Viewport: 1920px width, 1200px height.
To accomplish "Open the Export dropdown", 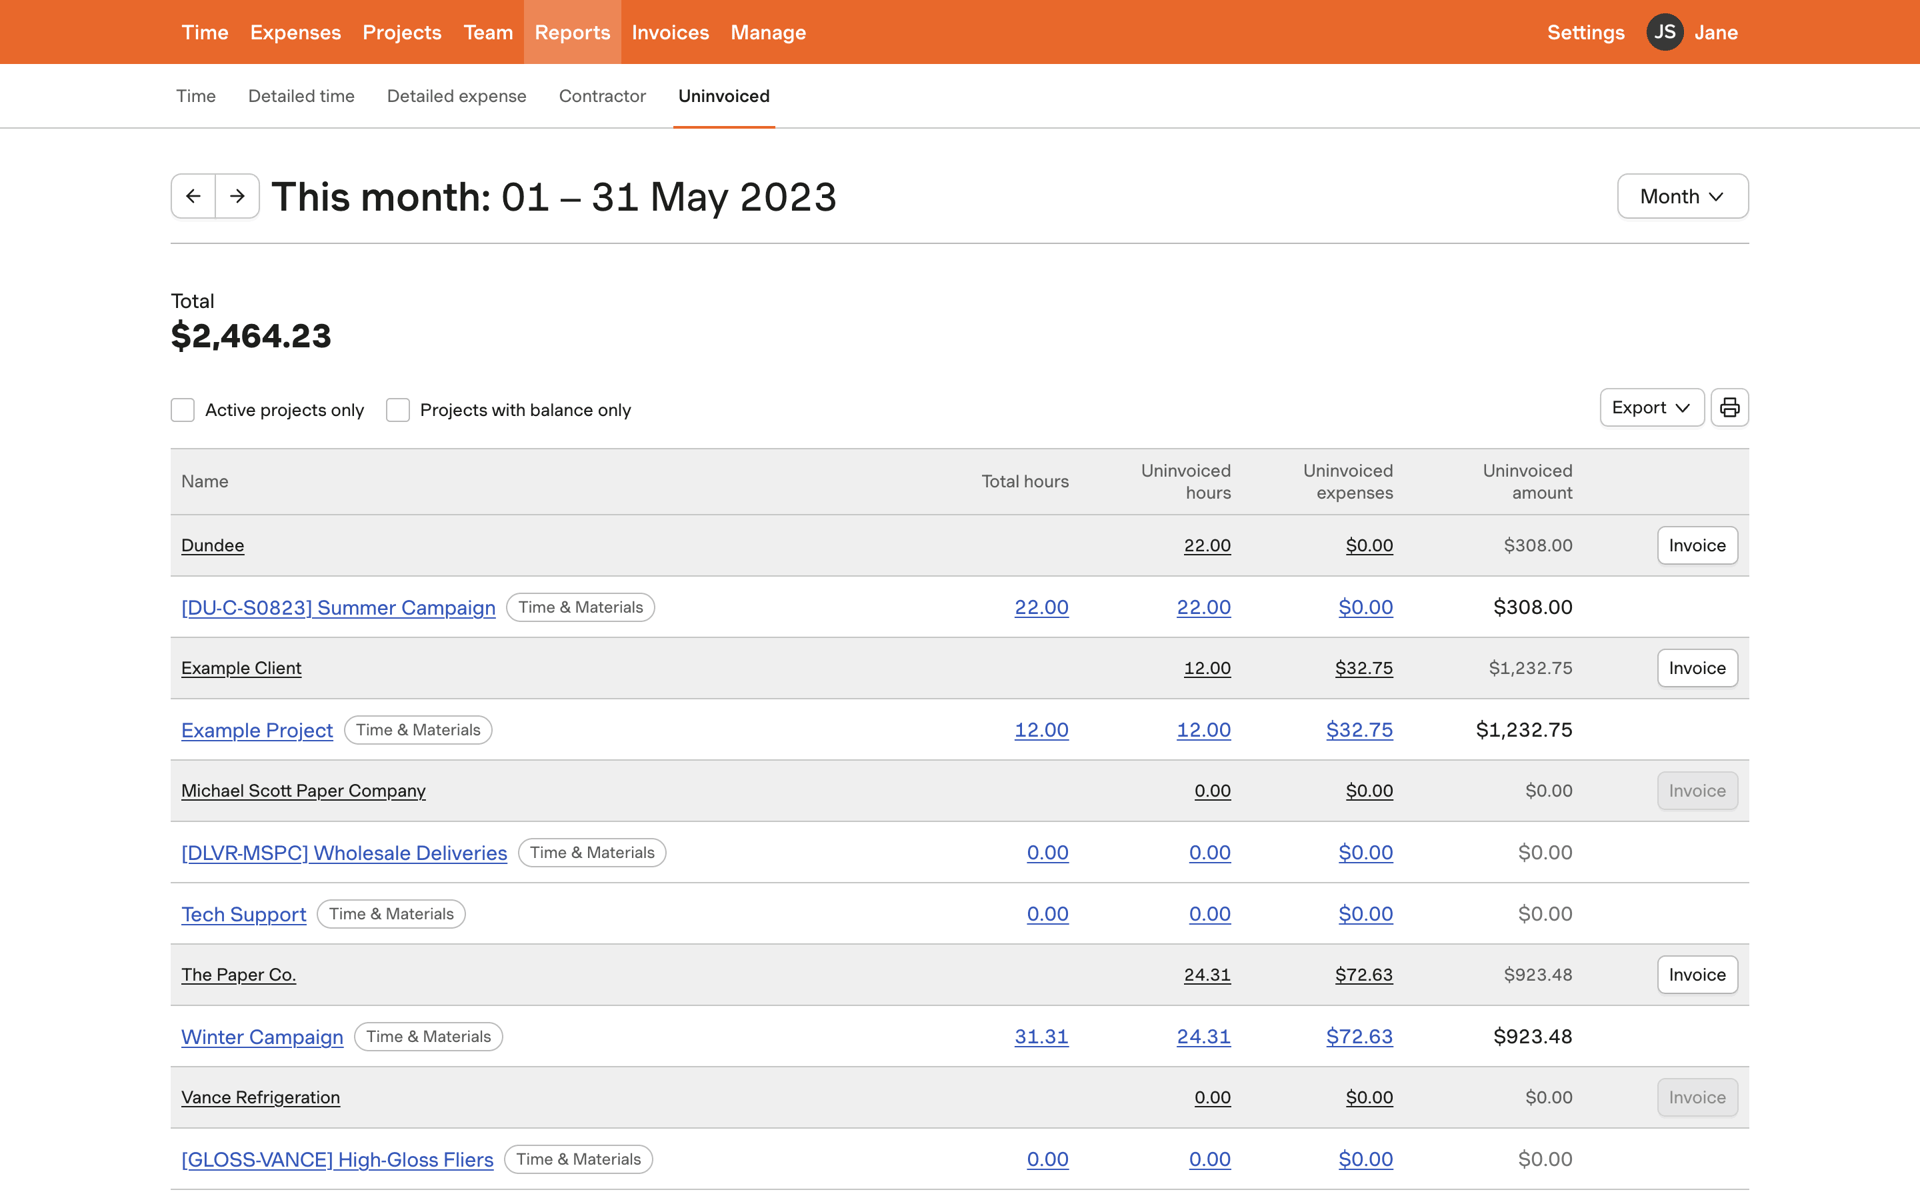I will pyautogui.click(x=1651, y=408).
